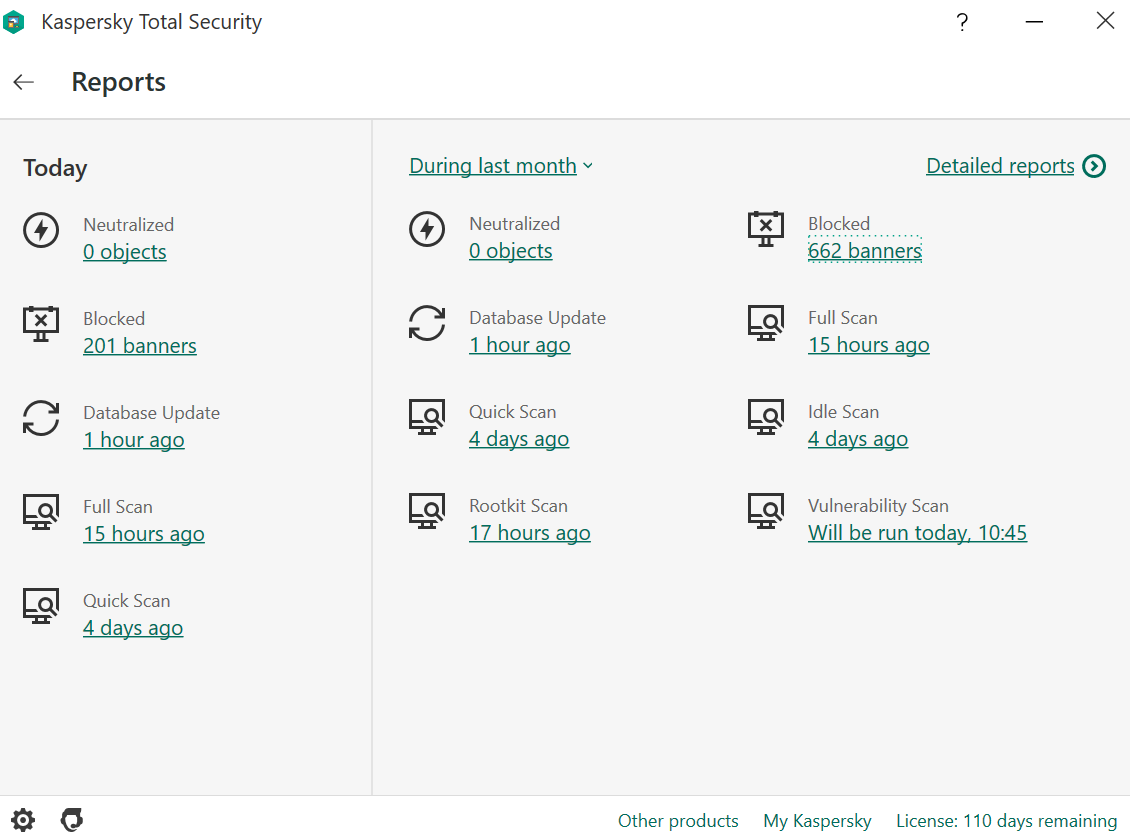Screen dimensions: 1130x834
Task: Click the Rootkit Scan monitor icon
Action: point(427,512)
